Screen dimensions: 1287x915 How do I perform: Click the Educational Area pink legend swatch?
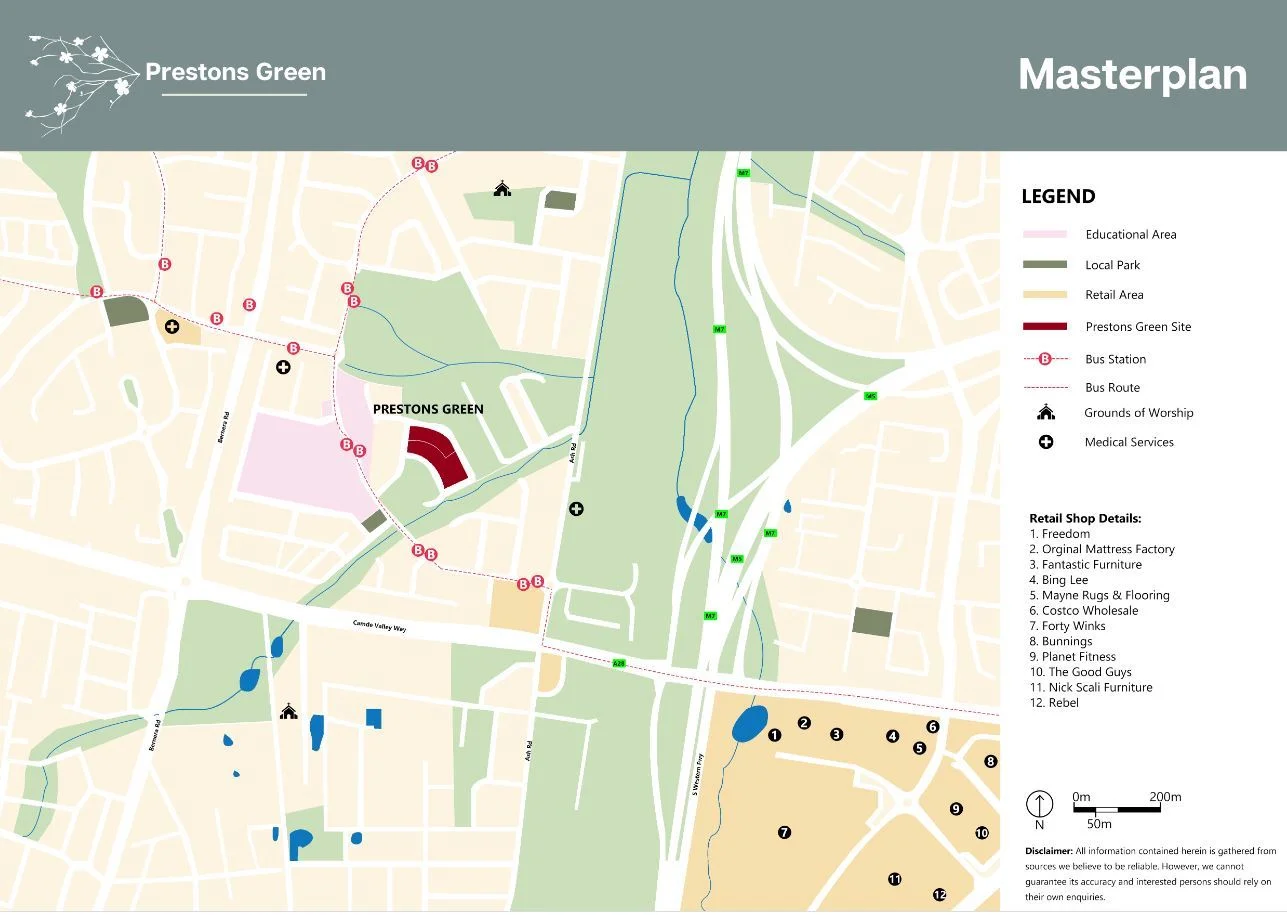1045,234
